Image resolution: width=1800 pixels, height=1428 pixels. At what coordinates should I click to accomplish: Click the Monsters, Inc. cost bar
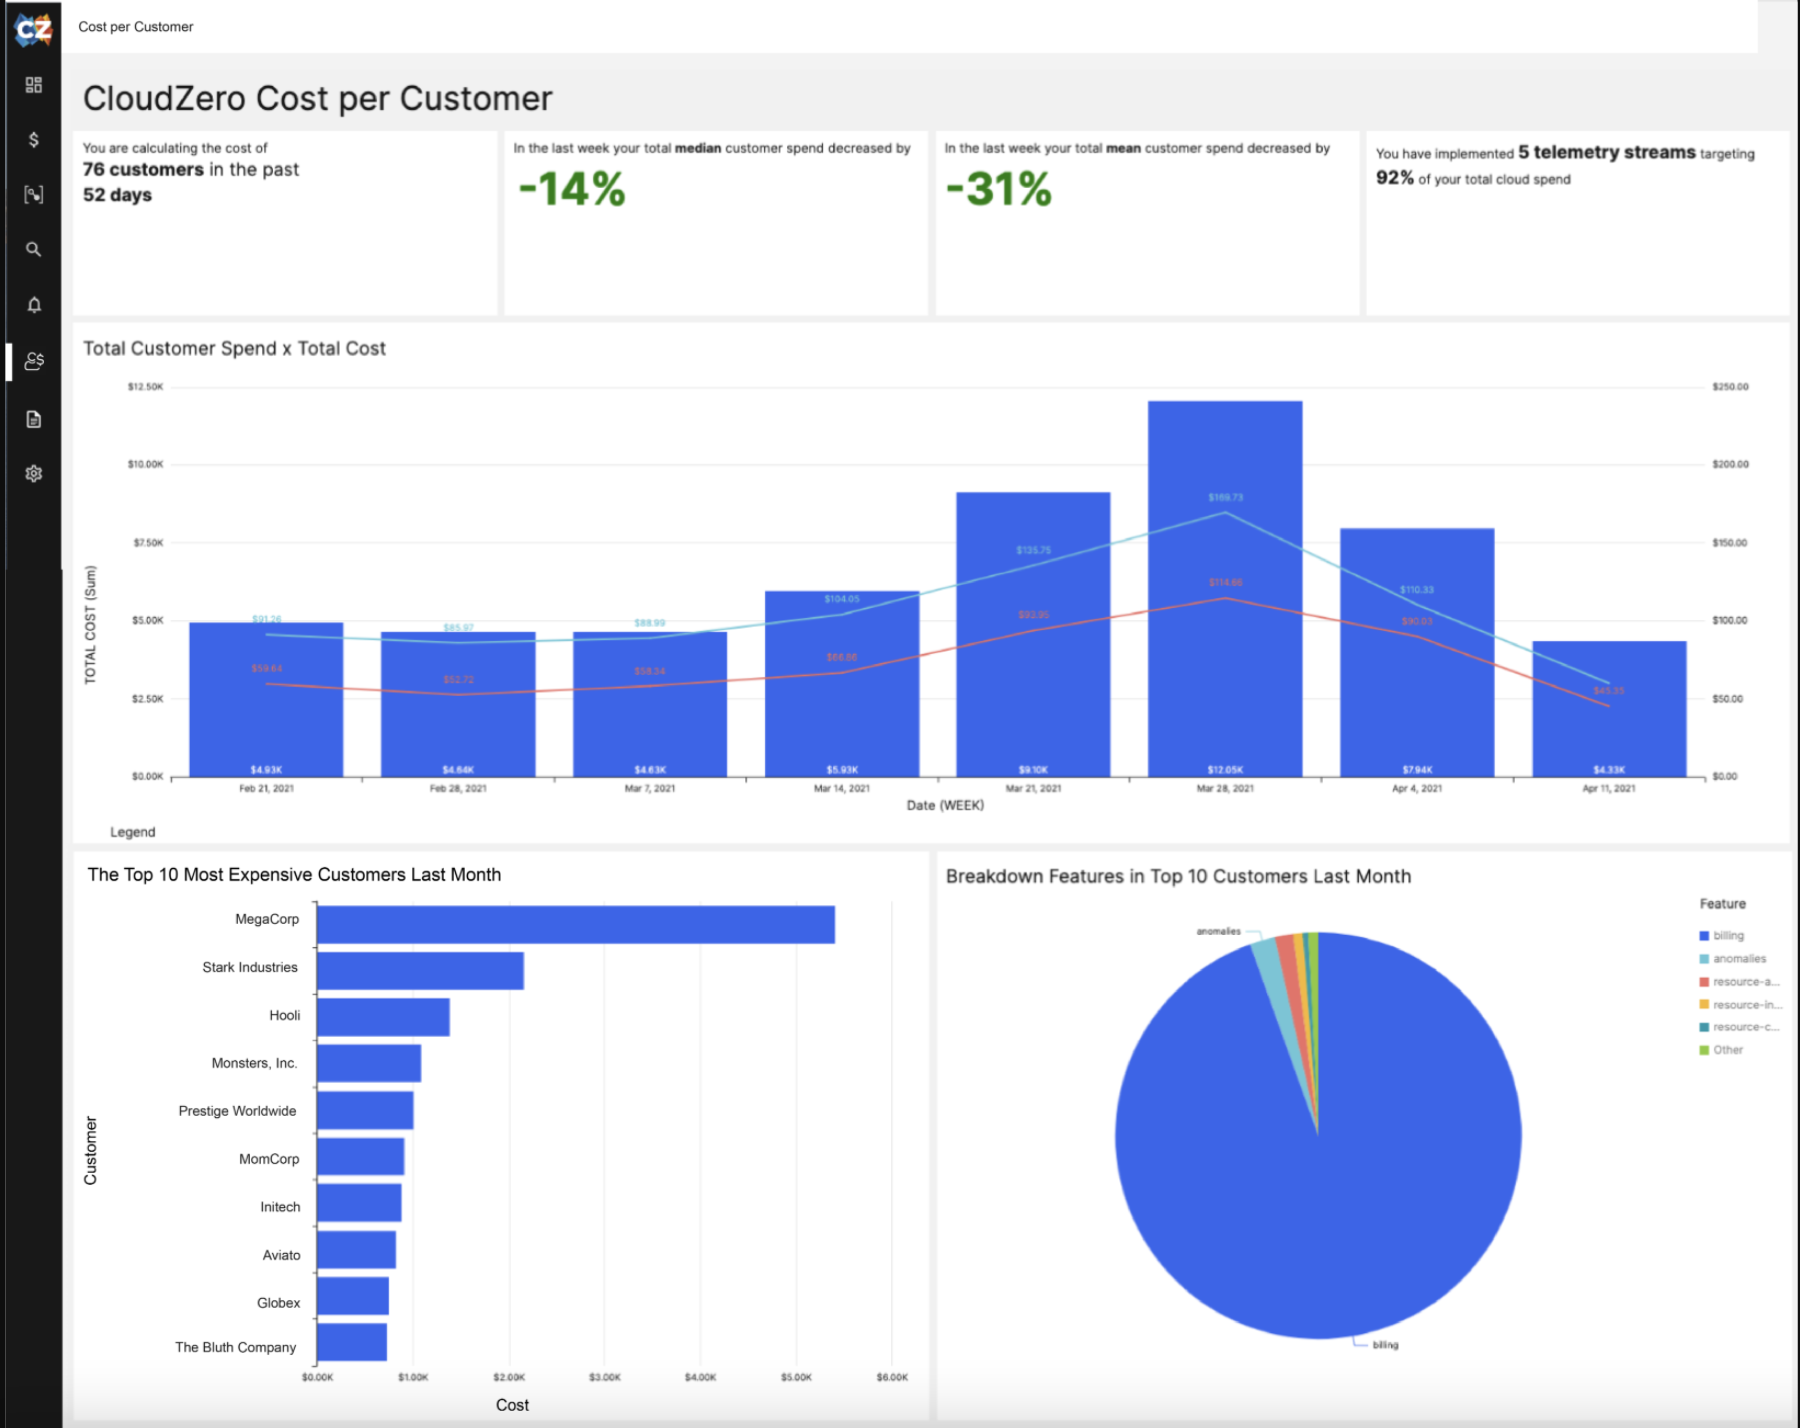pos(369,1063)
